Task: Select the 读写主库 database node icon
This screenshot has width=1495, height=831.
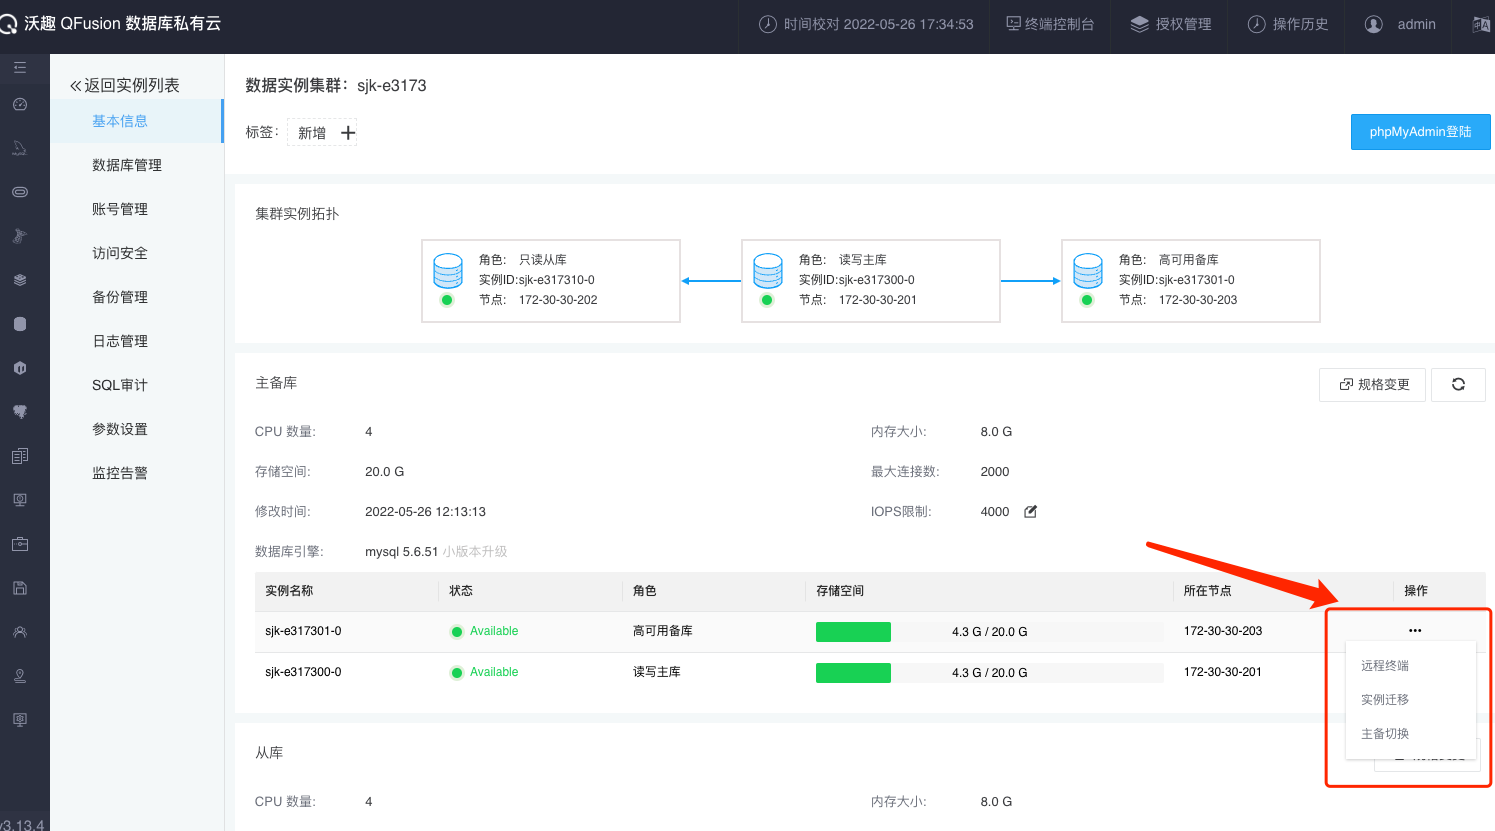Action: coord(768,271)
